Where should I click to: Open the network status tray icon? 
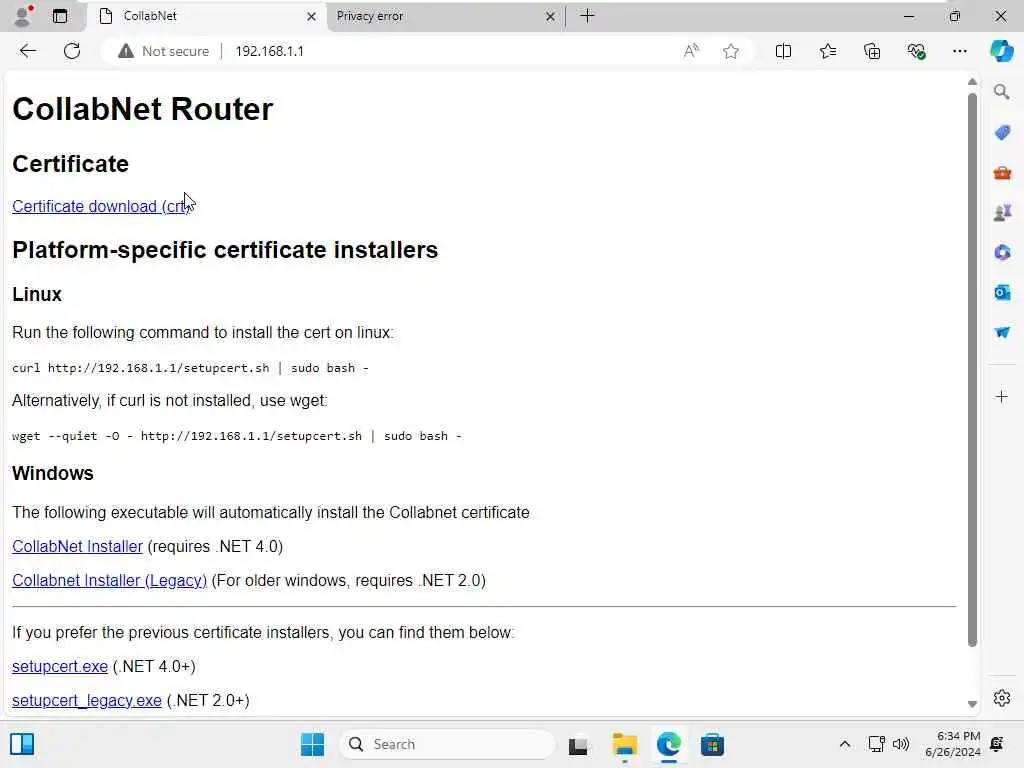point(876,744)
